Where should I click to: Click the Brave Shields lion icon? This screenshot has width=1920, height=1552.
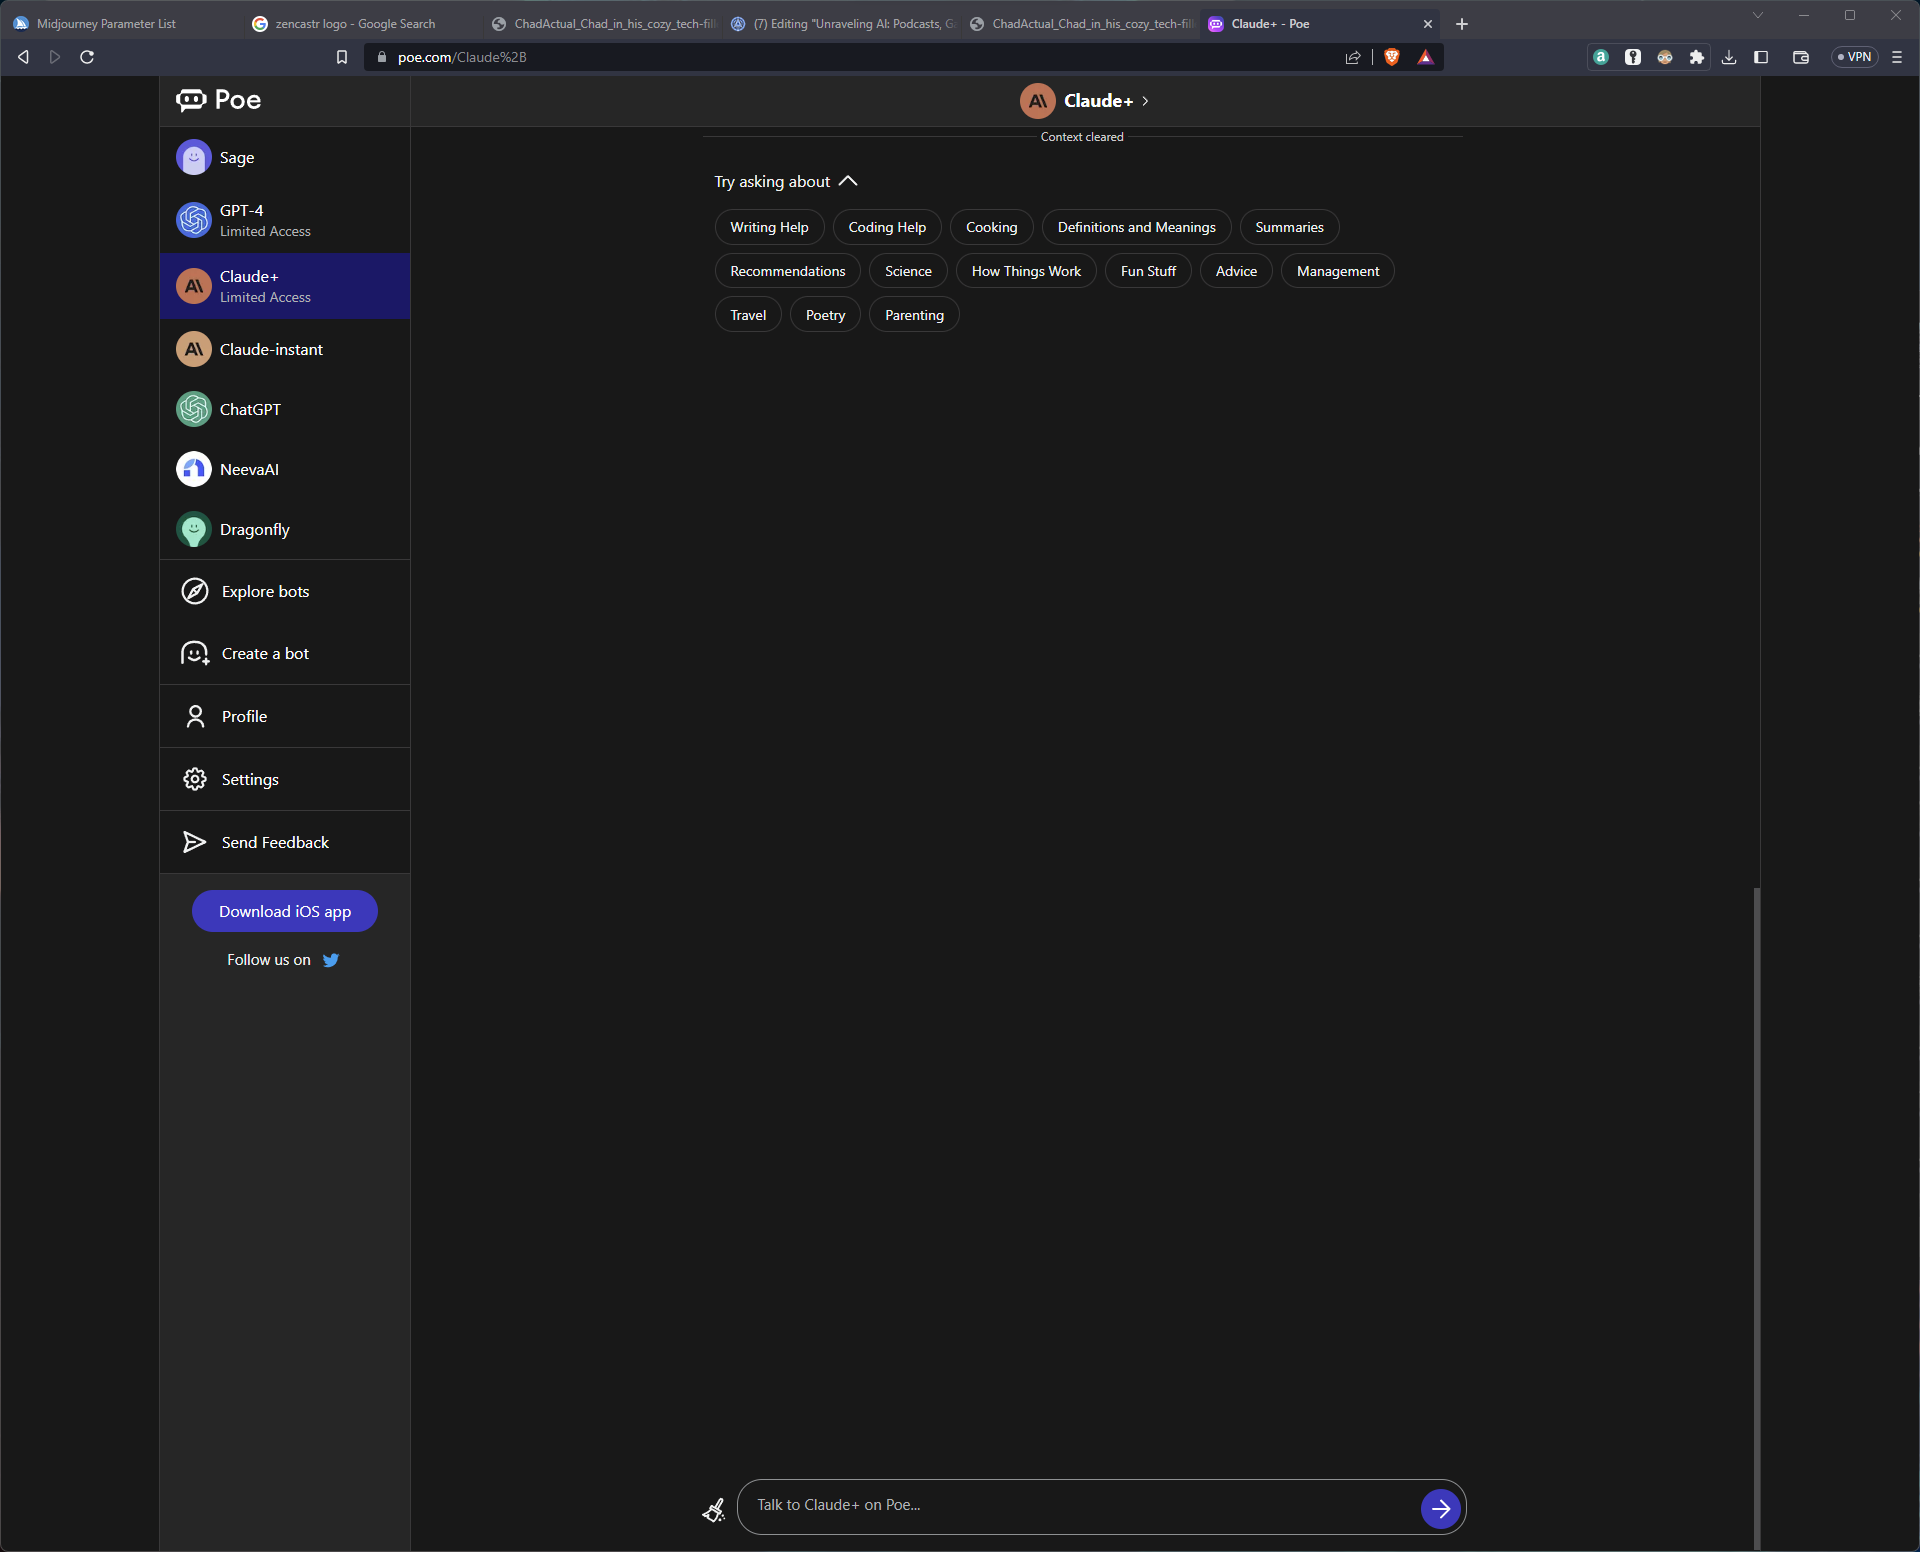click(1391, 57)
